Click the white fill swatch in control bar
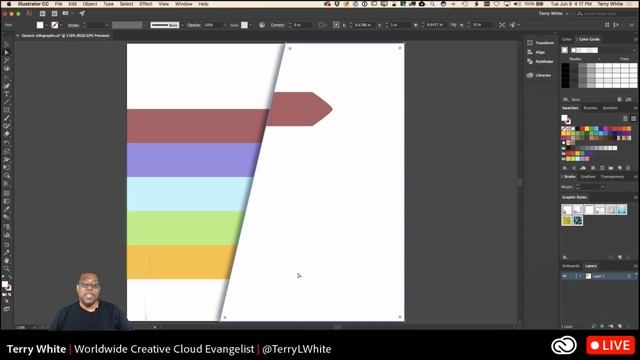Image resolution: width=640 pixels, height=360 pixels. pos(40,25)
